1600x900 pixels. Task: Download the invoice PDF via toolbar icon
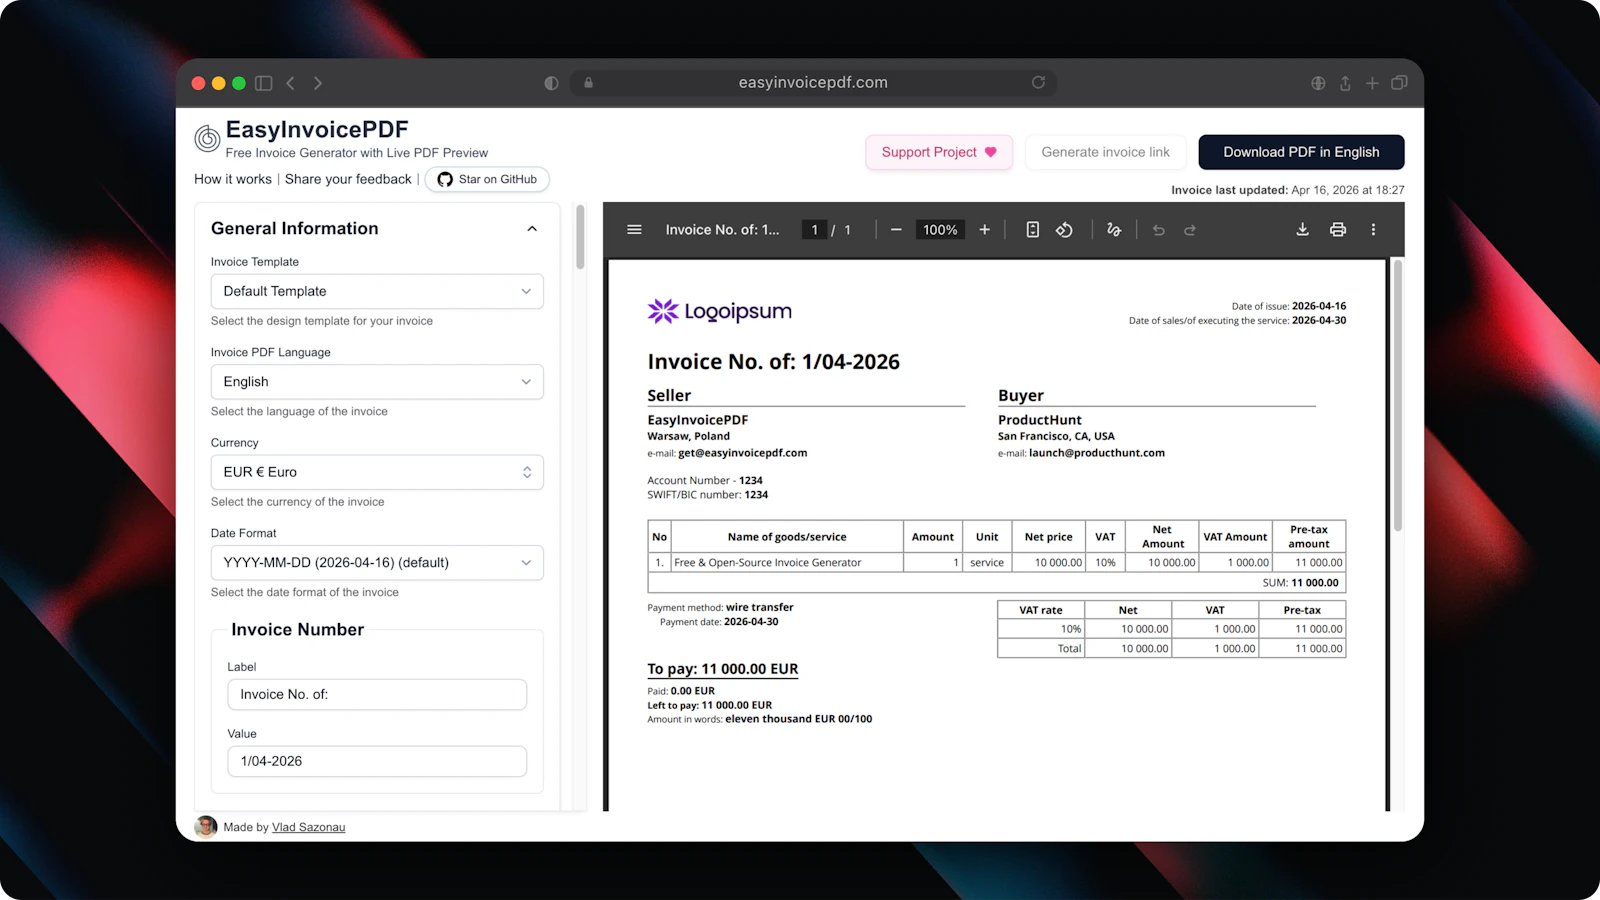point(1302,229)
